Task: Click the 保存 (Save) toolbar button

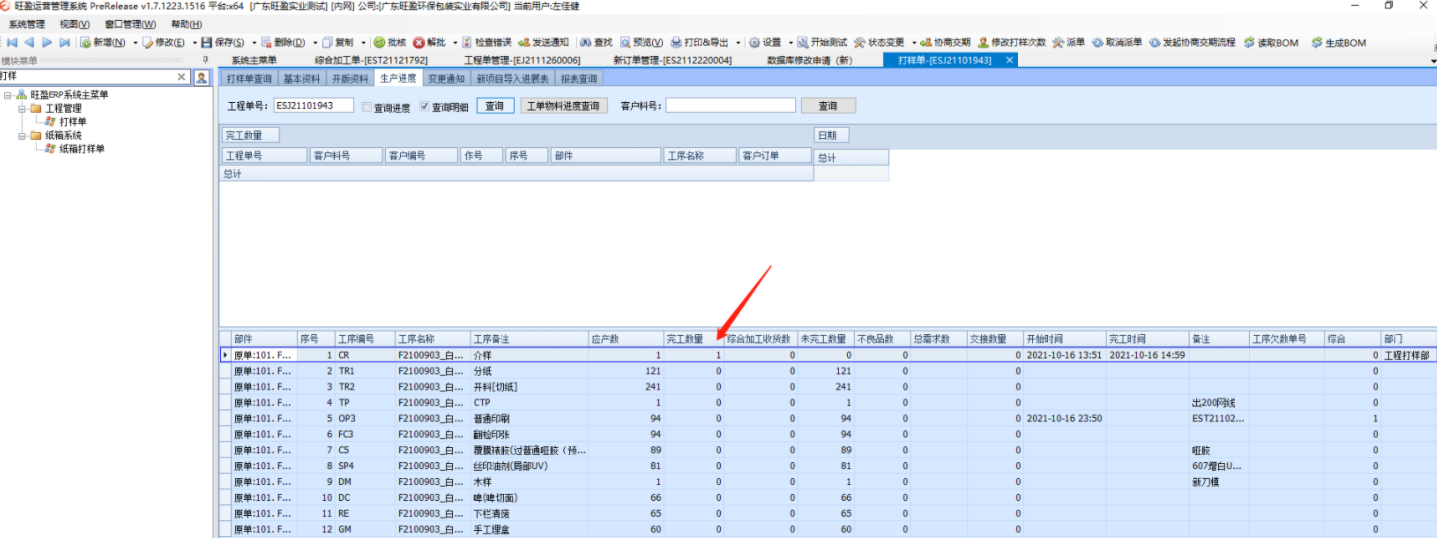Action: [x=223, y=43]
